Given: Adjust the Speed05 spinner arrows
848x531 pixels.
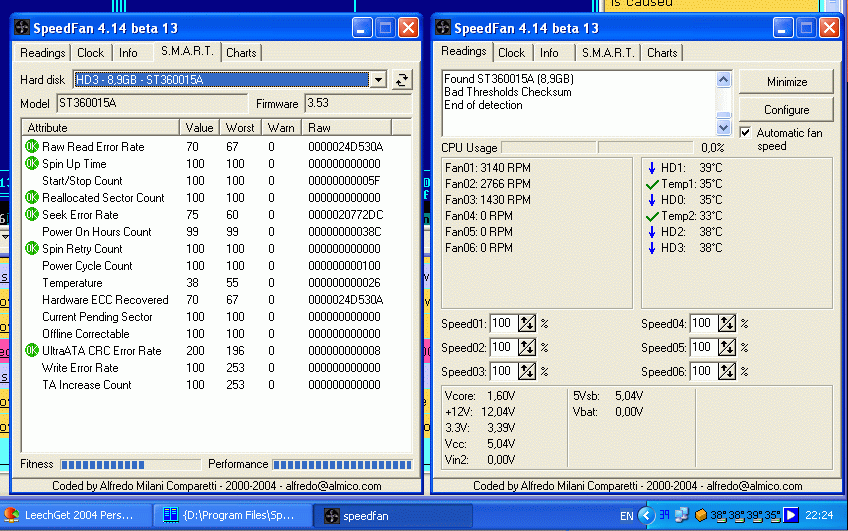Looking at the screenshot, I should click(727, 347).
